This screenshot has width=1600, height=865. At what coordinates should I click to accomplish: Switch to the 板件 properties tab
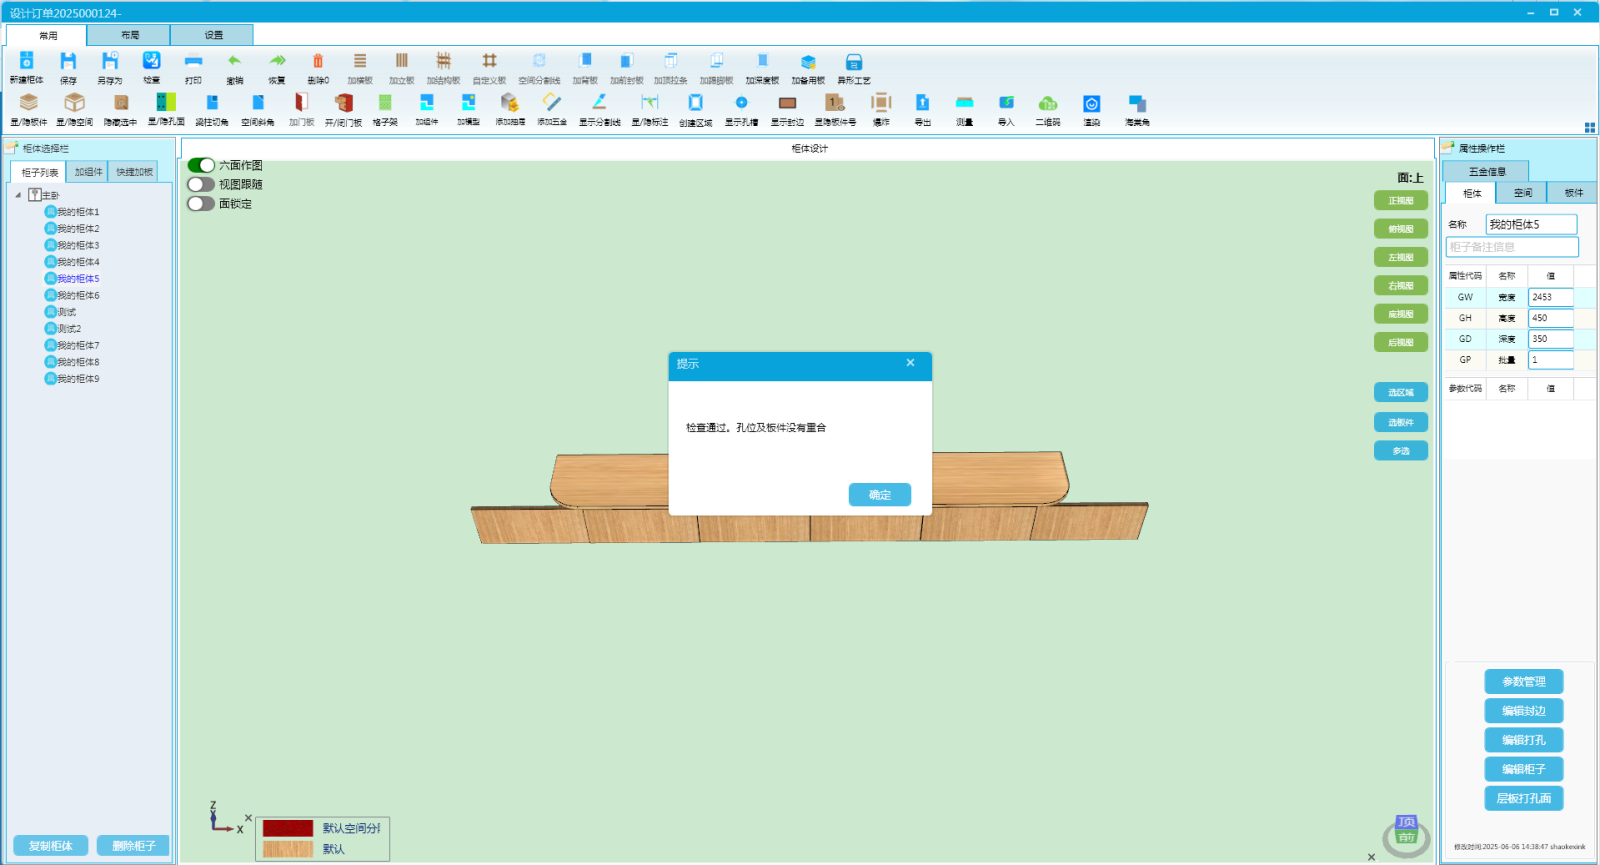click(x=1573, y=193)
